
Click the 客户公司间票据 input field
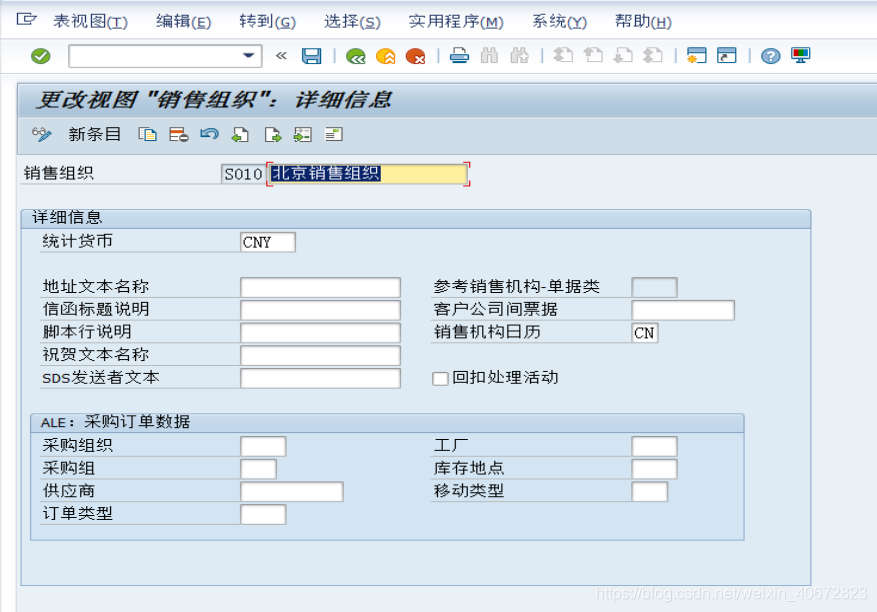[x=683, y=310]
